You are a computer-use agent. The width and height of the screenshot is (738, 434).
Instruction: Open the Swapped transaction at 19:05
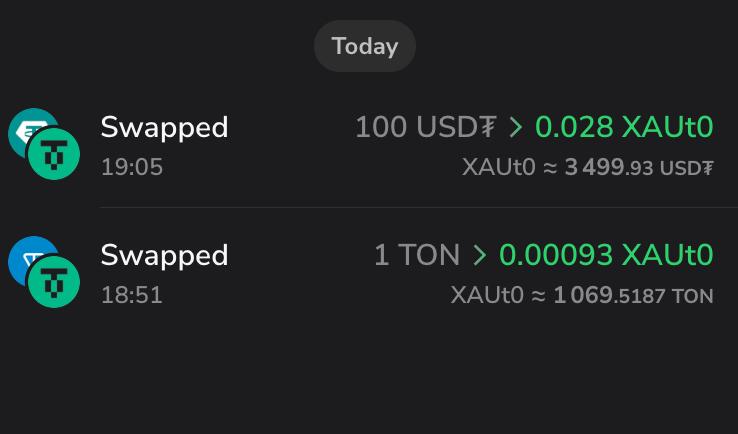(x=369, y=144)
